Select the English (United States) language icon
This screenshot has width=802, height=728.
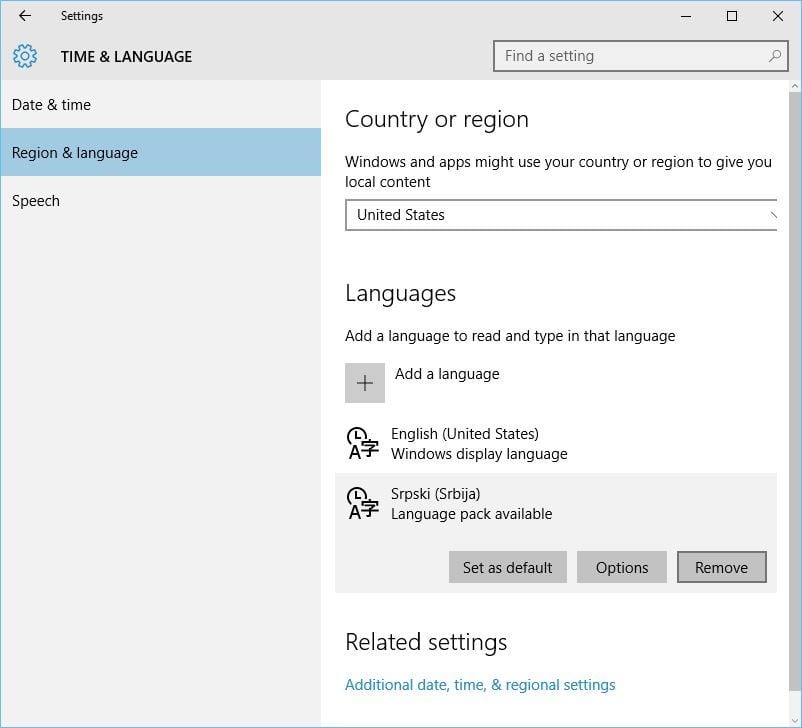click(363, 444)
